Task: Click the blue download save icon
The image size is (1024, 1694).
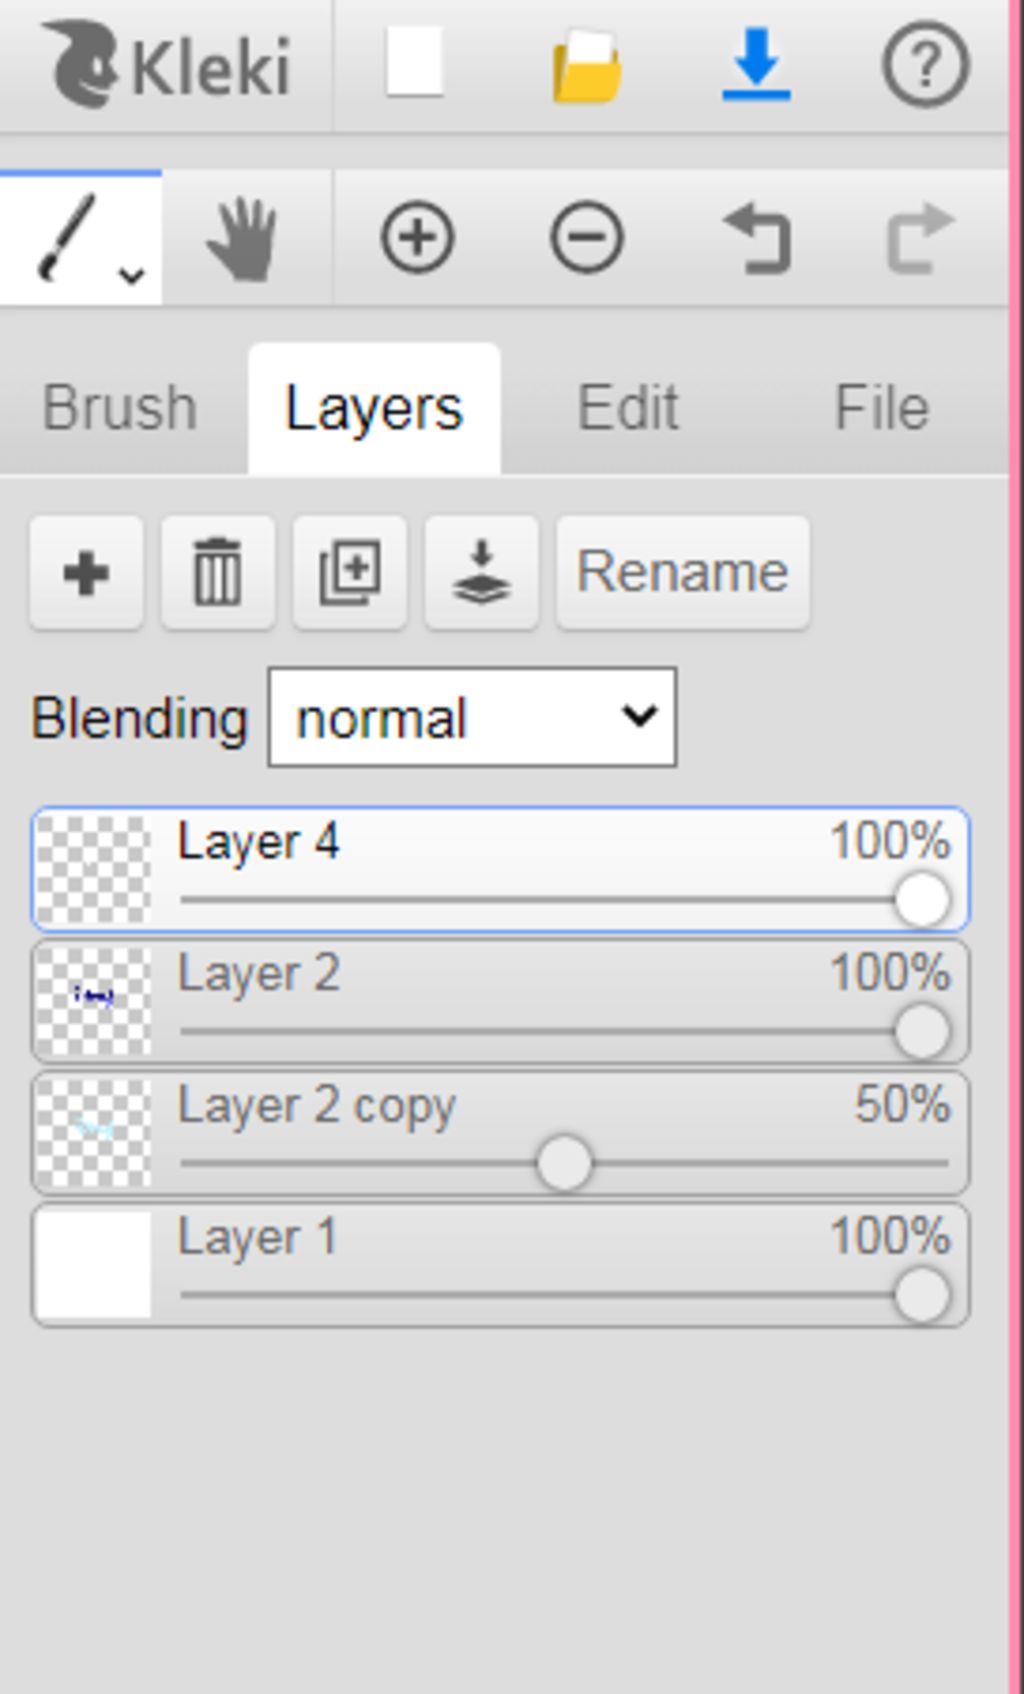Action: point(756,65)
